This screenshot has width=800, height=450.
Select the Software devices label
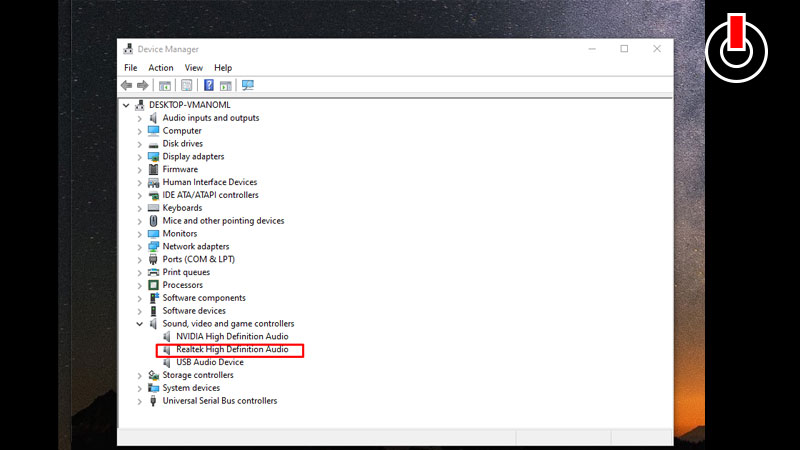coord(194,311)
